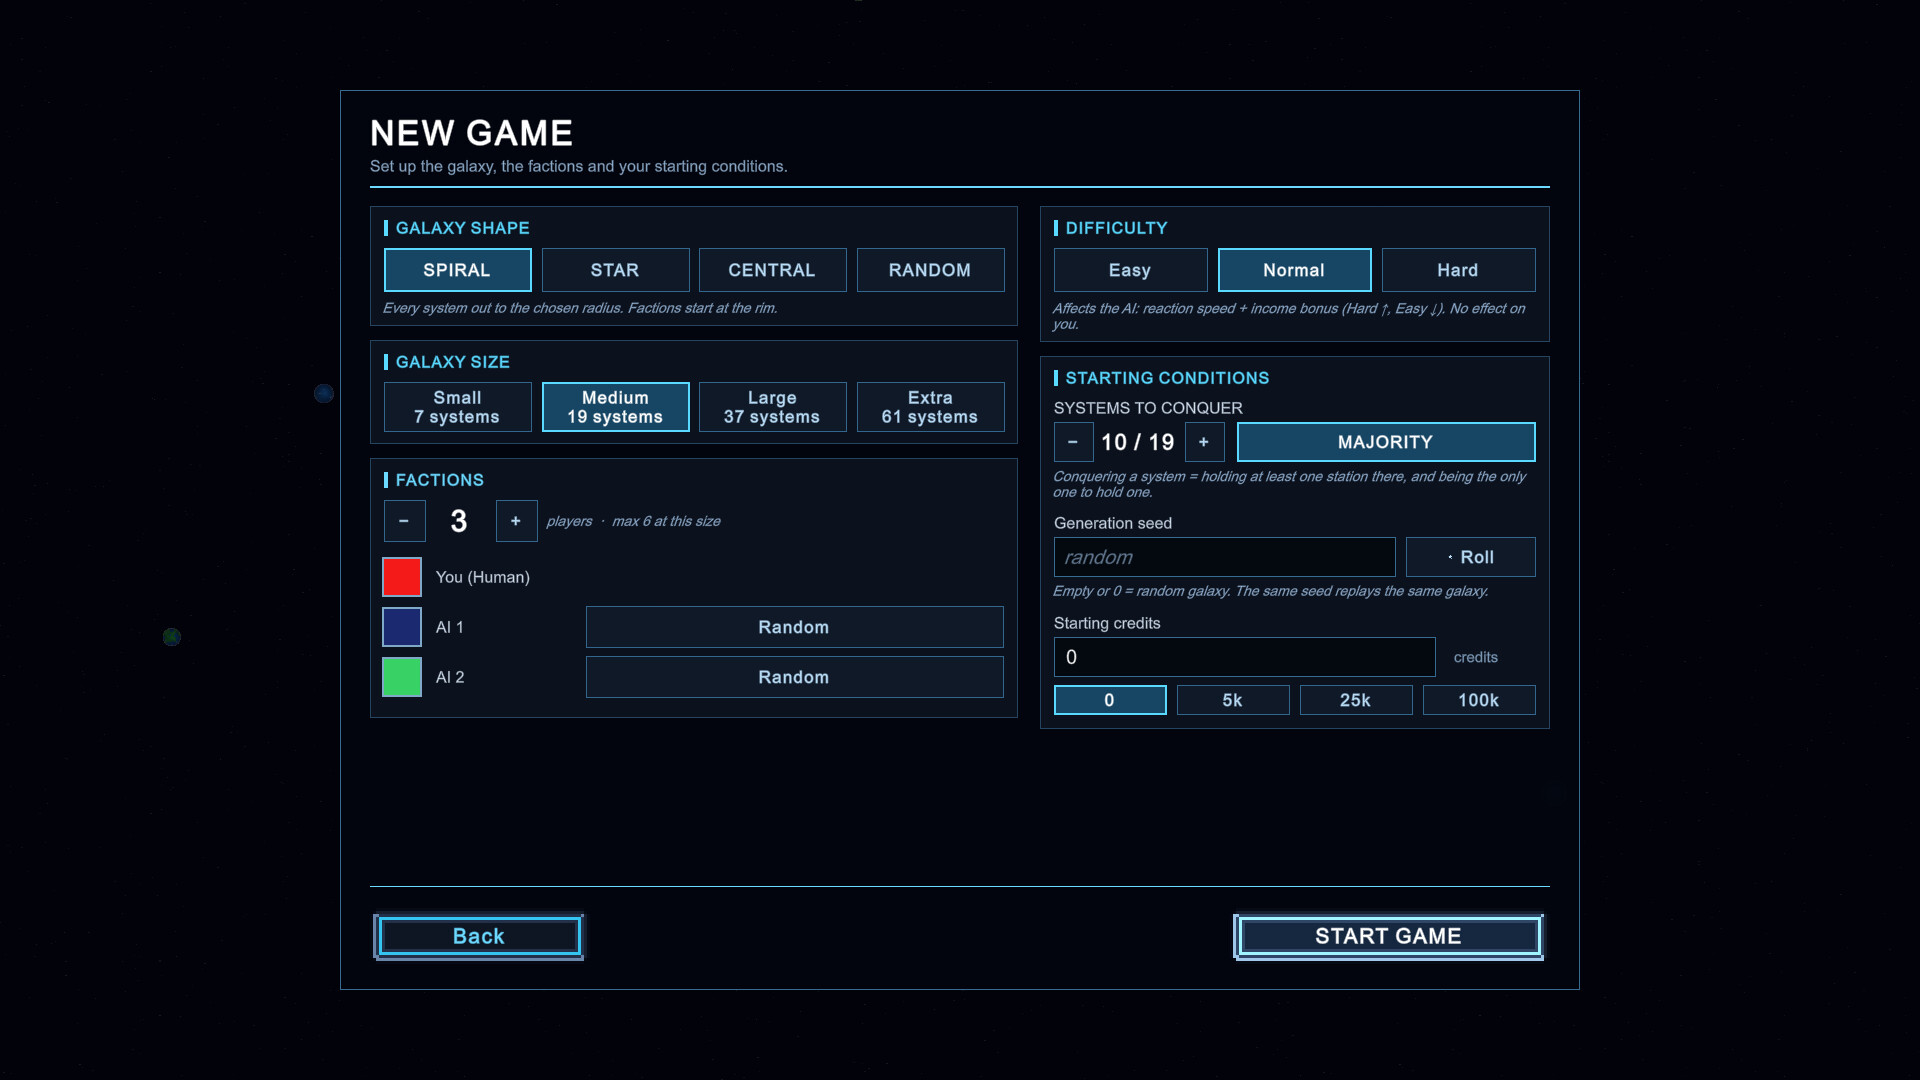Click the MAJORITY preset button
This screenshot has width=1920, height=1080.
1386,442
